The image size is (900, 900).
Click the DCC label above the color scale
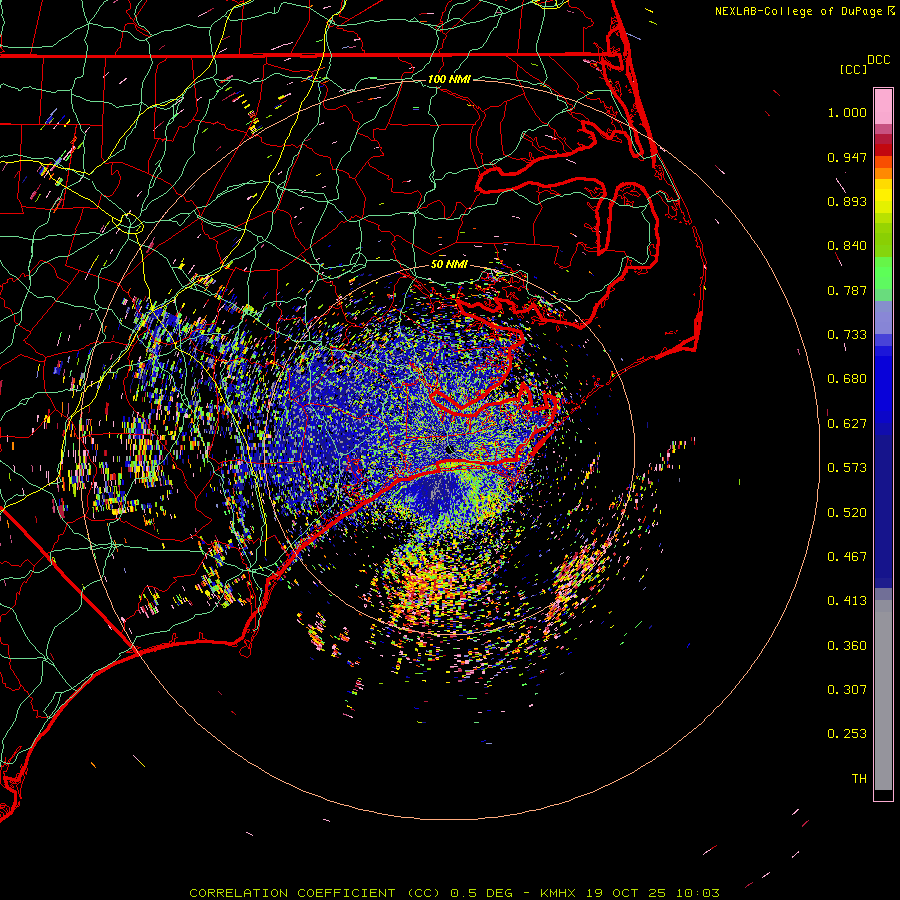pyautogui.click(x=878, y=60)
